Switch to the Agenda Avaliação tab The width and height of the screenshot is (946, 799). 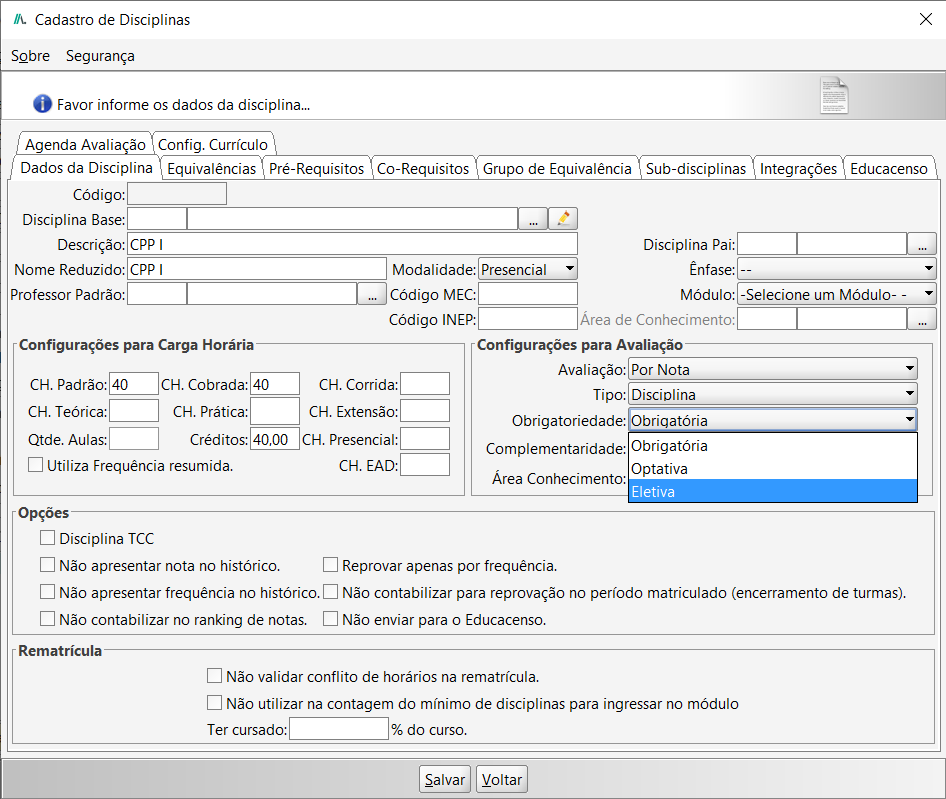coord(85,144)
